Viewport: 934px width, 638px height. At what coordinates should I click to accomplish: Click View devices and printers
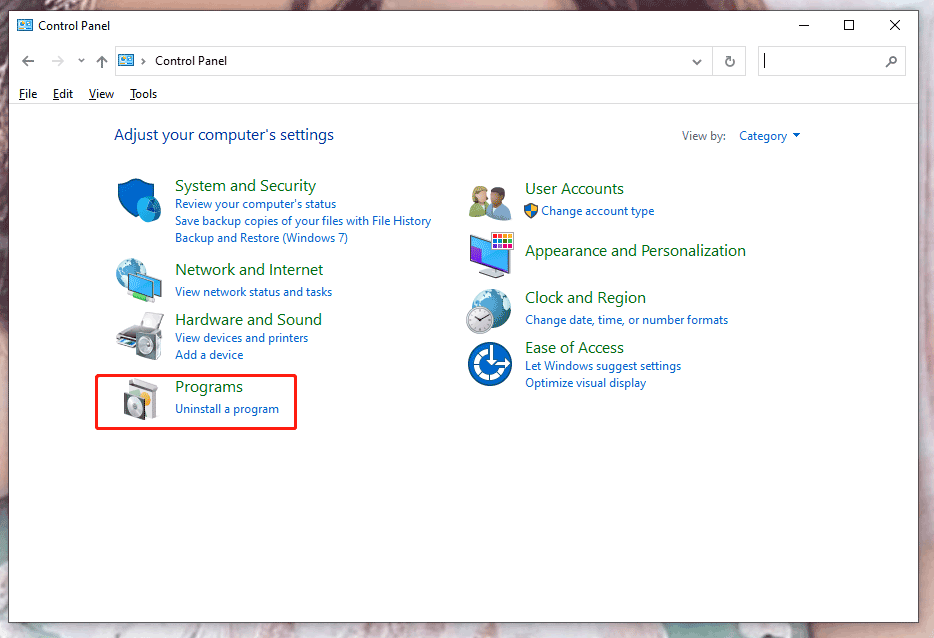pyautogui.click(x=242, y=338)
